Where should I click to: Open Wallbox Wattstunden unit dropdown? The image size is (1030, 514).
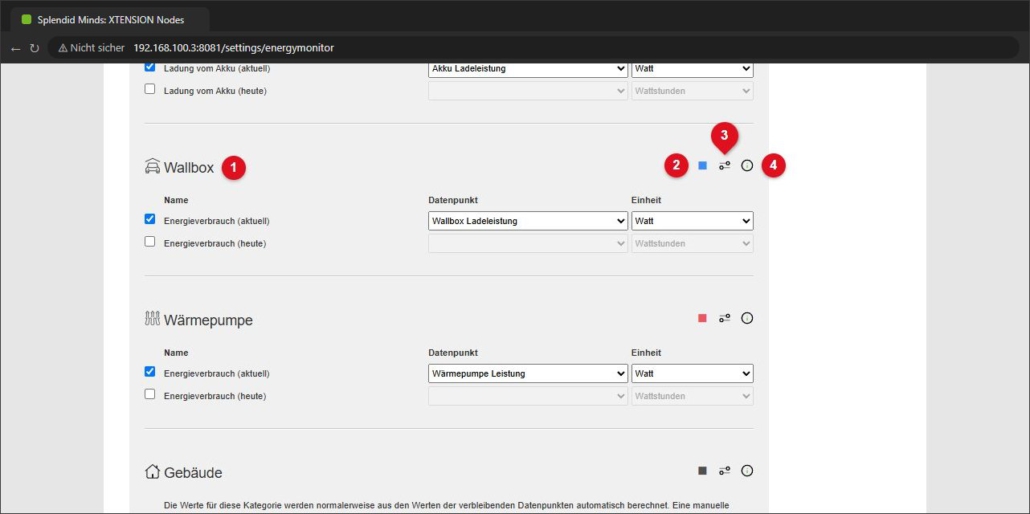692,243
